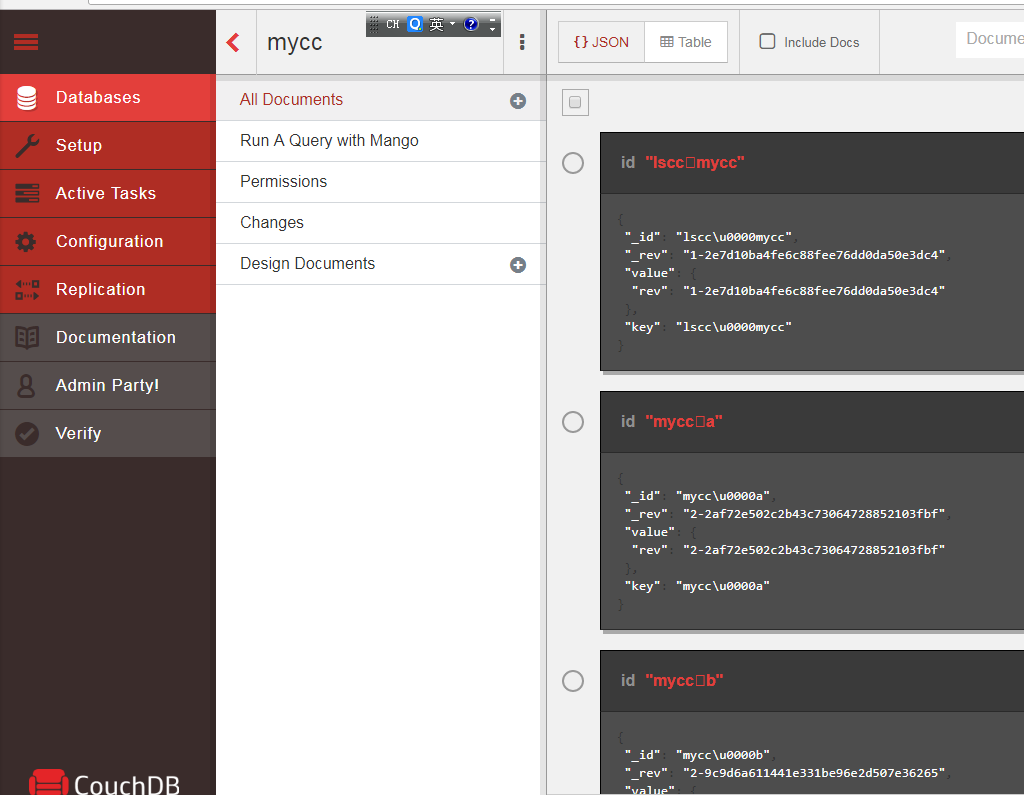Add new item beside All Documents

click(518, 101)
